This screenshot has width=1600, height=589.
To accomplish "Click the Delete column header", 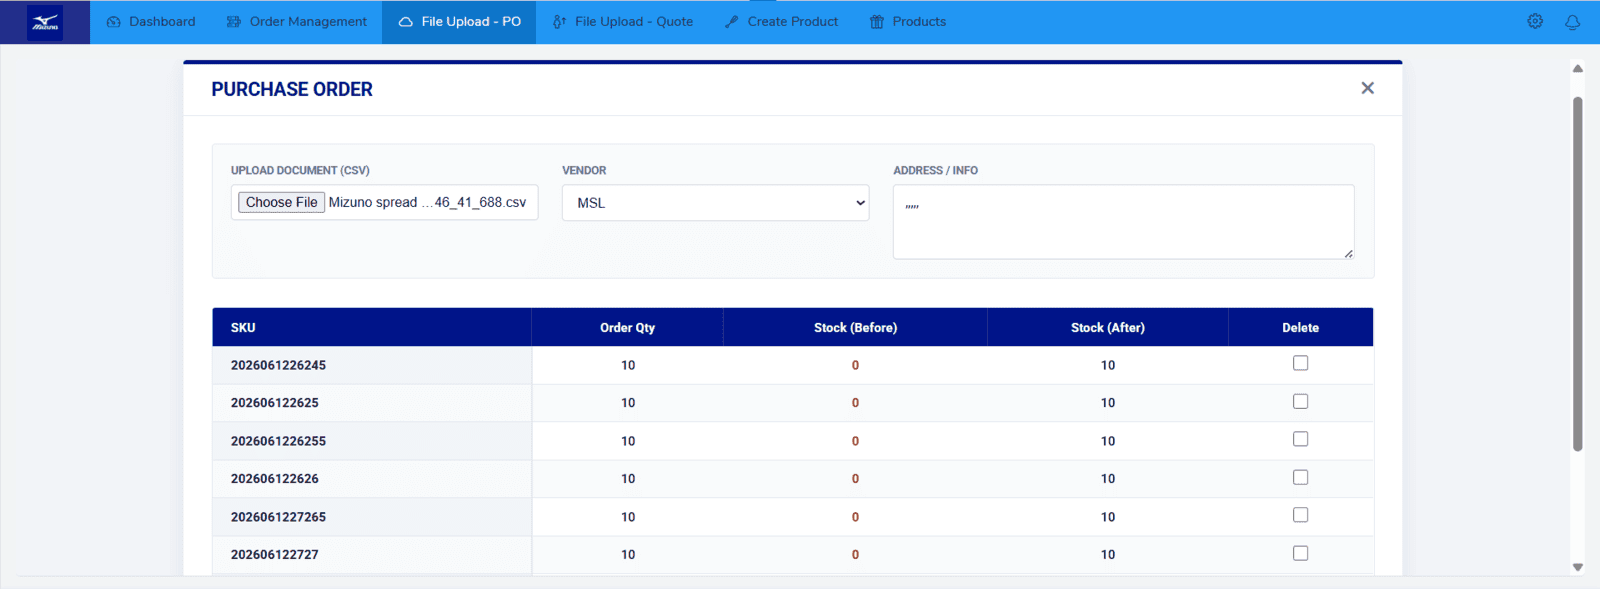I will tap(1300, 328).
